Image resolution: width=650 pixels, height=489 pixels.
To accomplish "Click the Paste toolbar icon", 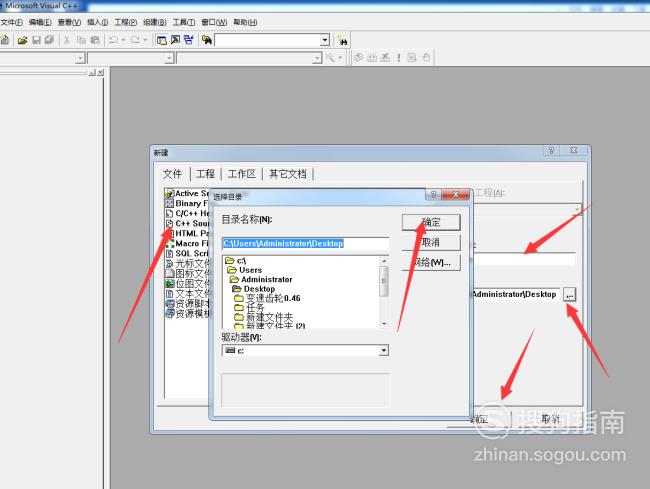I will tap(95, 40).
